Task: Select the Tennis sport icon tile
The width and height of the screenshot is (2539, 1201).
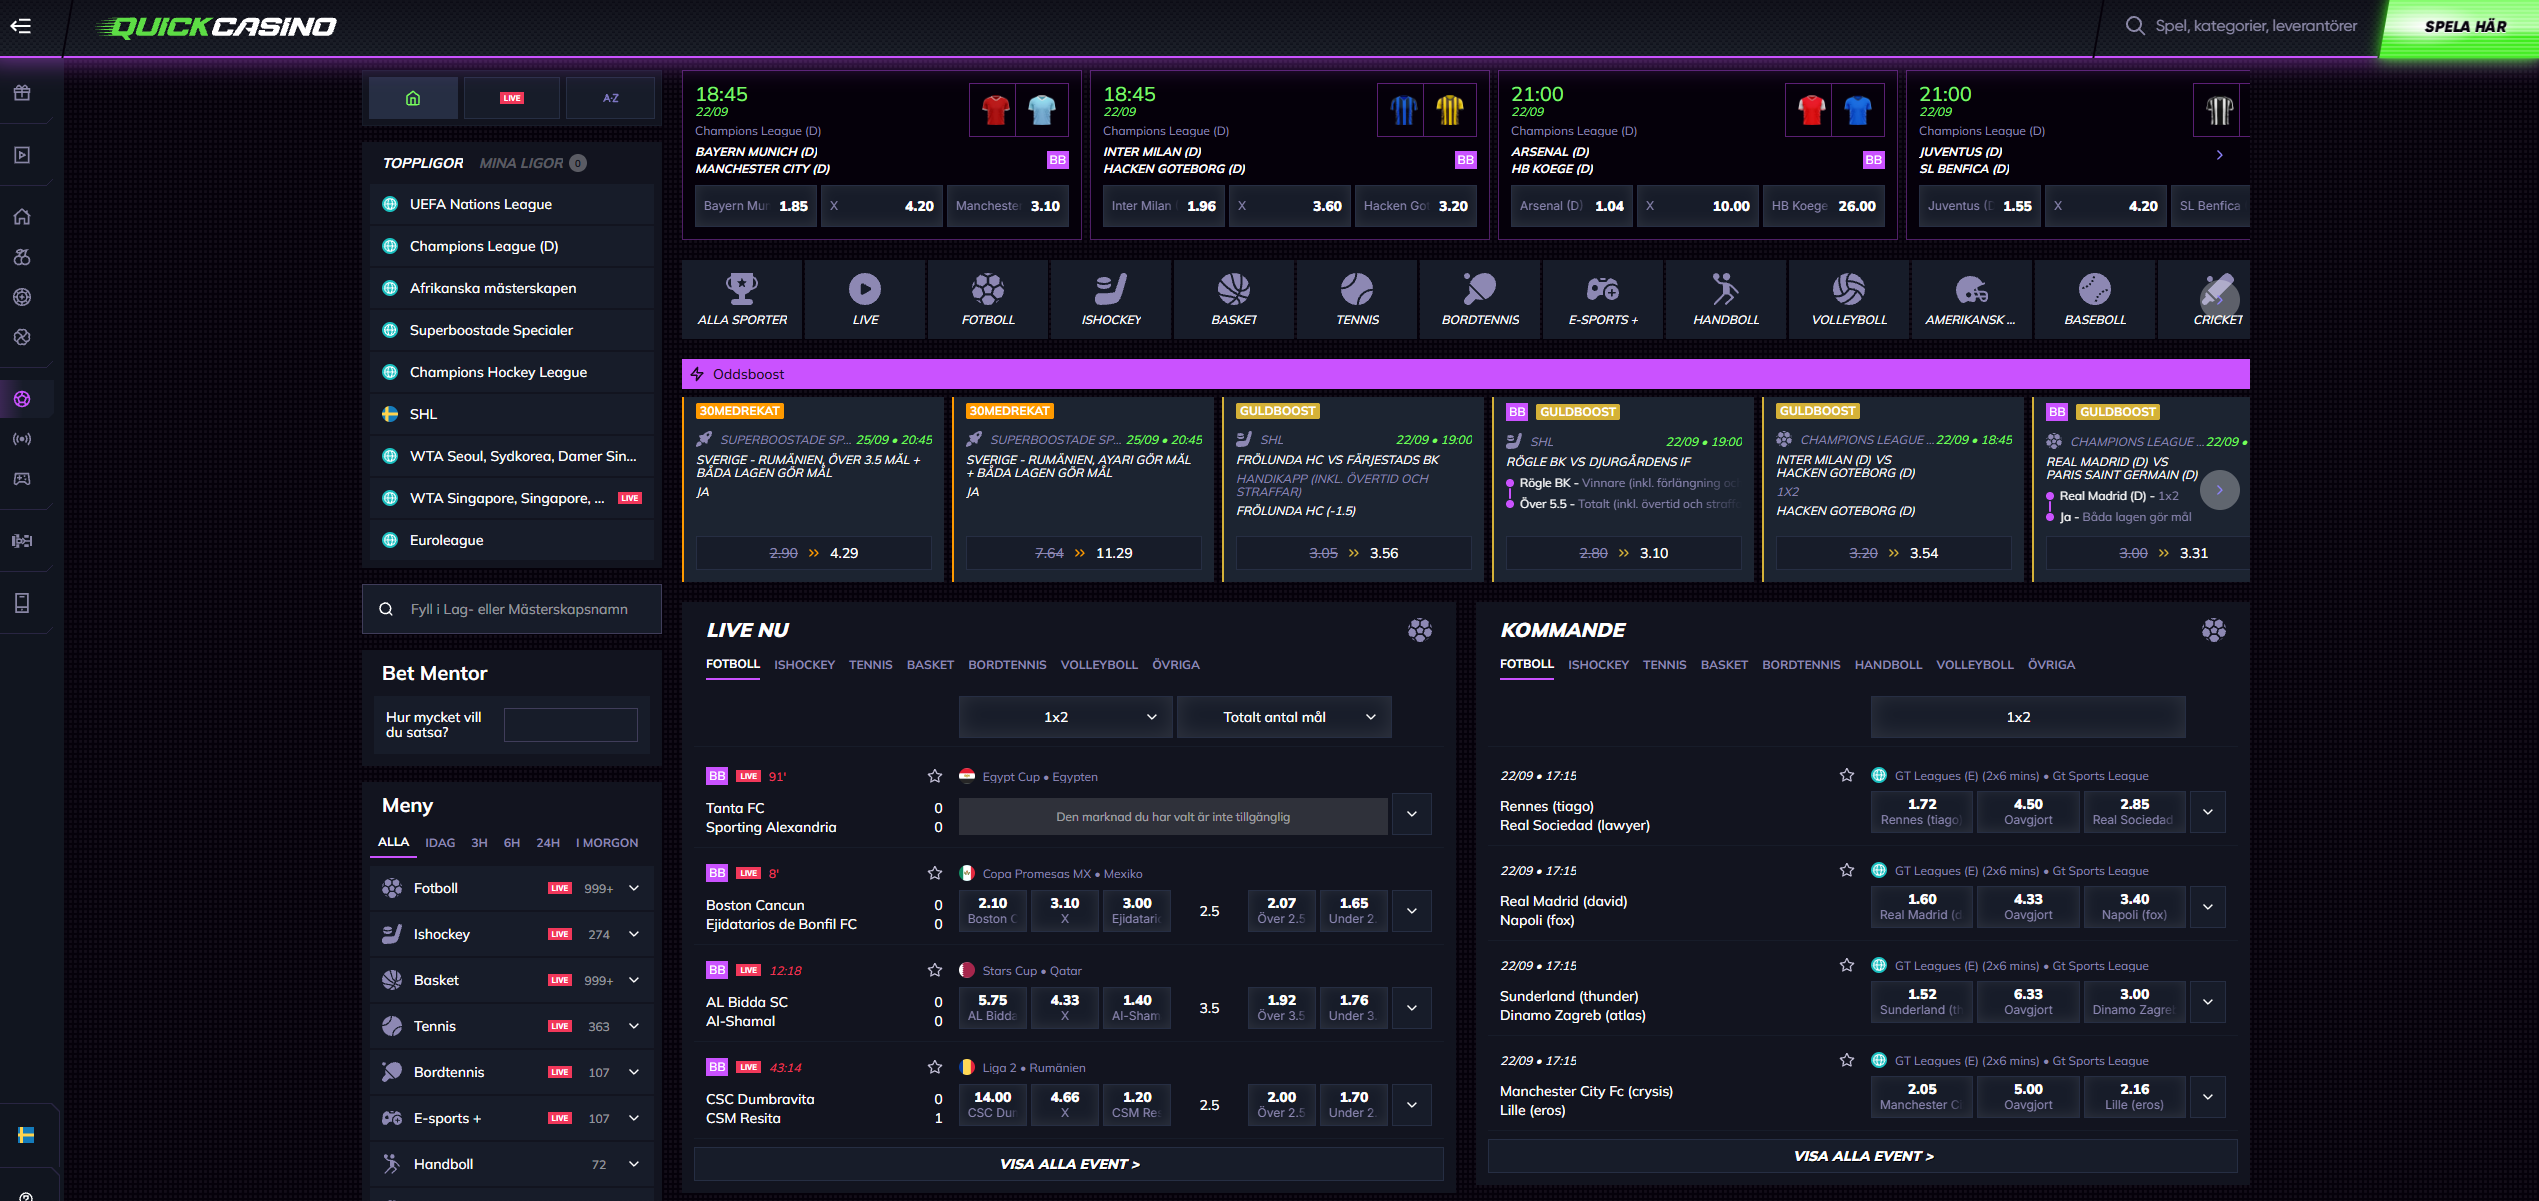Action: [x=1357, y=298]
